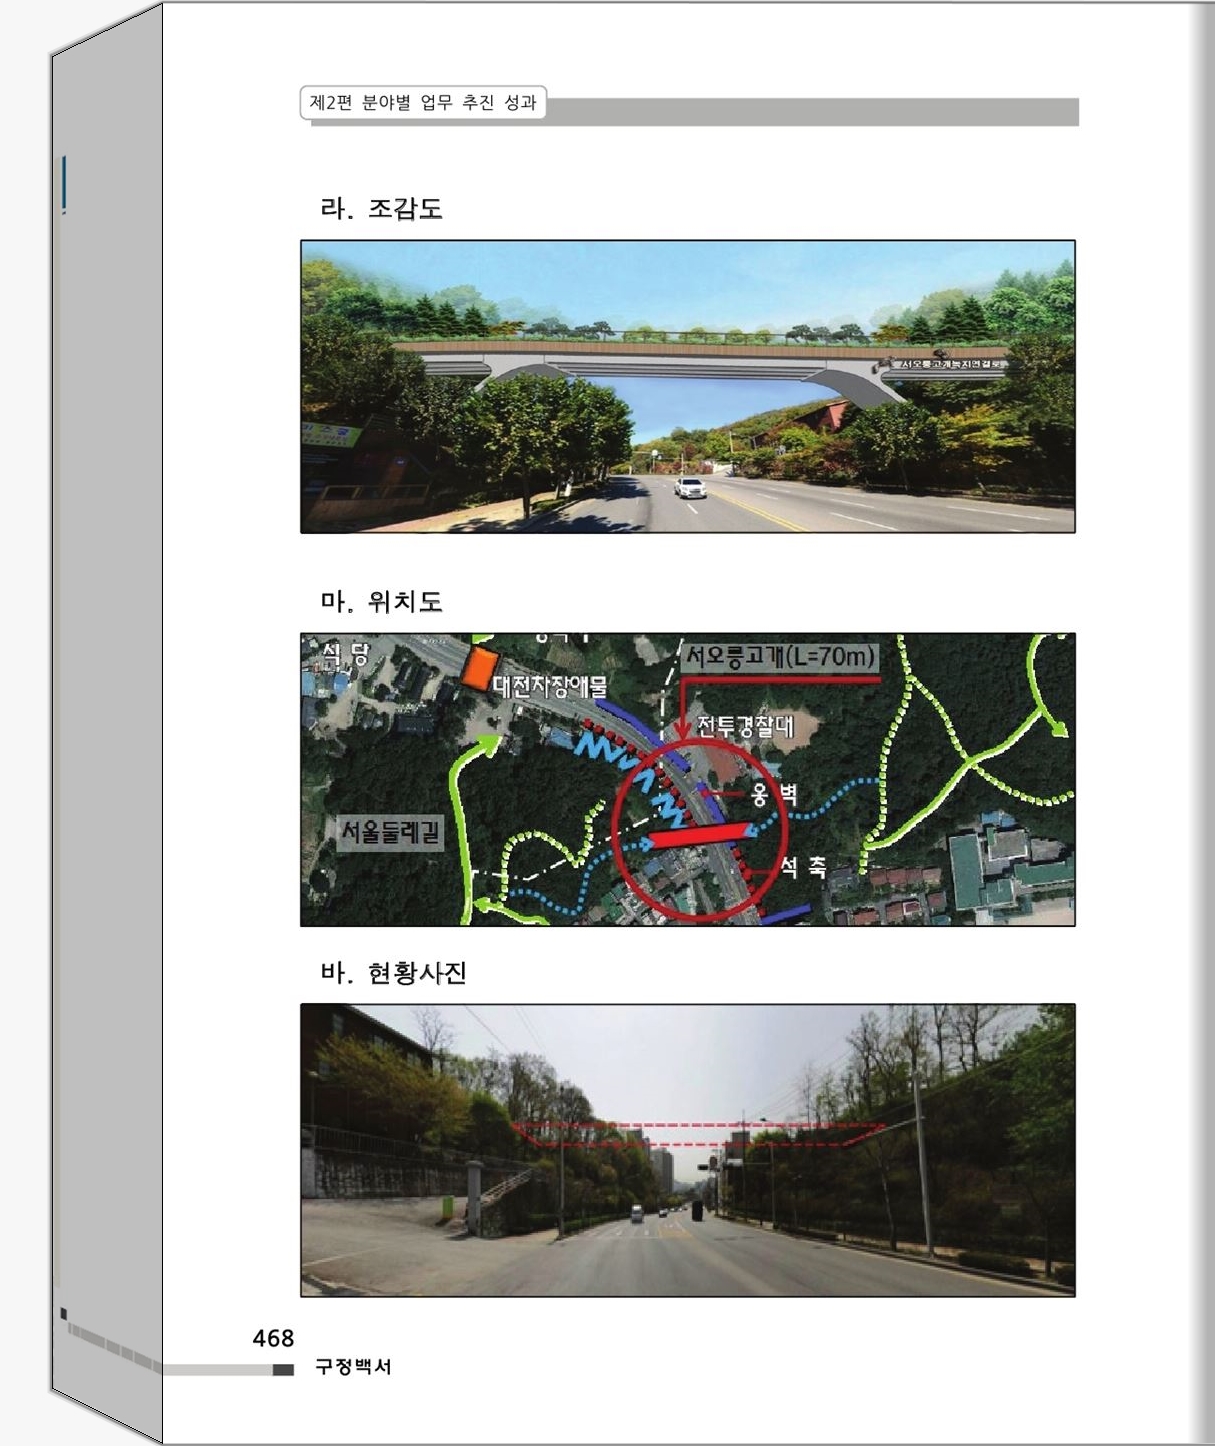Click the red bar inside the map circle
The height and width of the screenshot is (1446, 1215).
click(x=699, y=836)
